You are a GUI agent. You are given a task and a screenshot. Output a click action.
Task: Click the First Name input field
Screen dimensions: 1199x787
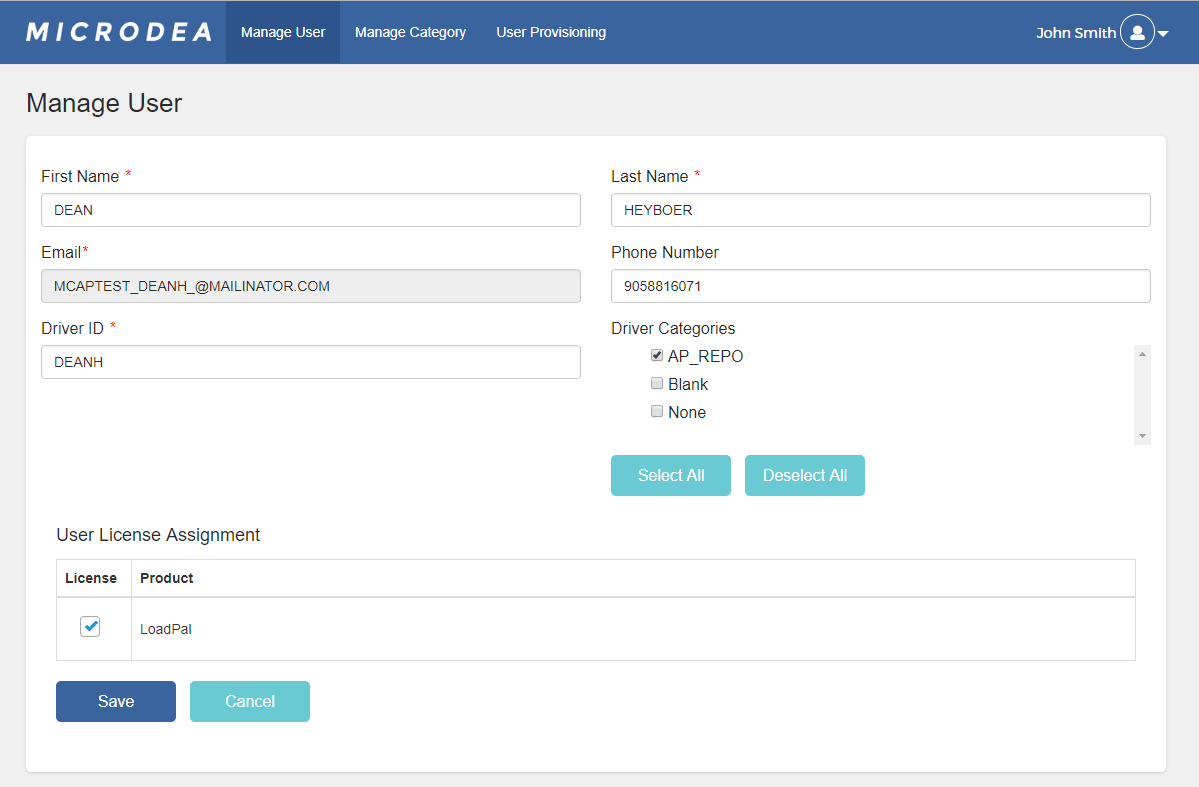point(310,210)
